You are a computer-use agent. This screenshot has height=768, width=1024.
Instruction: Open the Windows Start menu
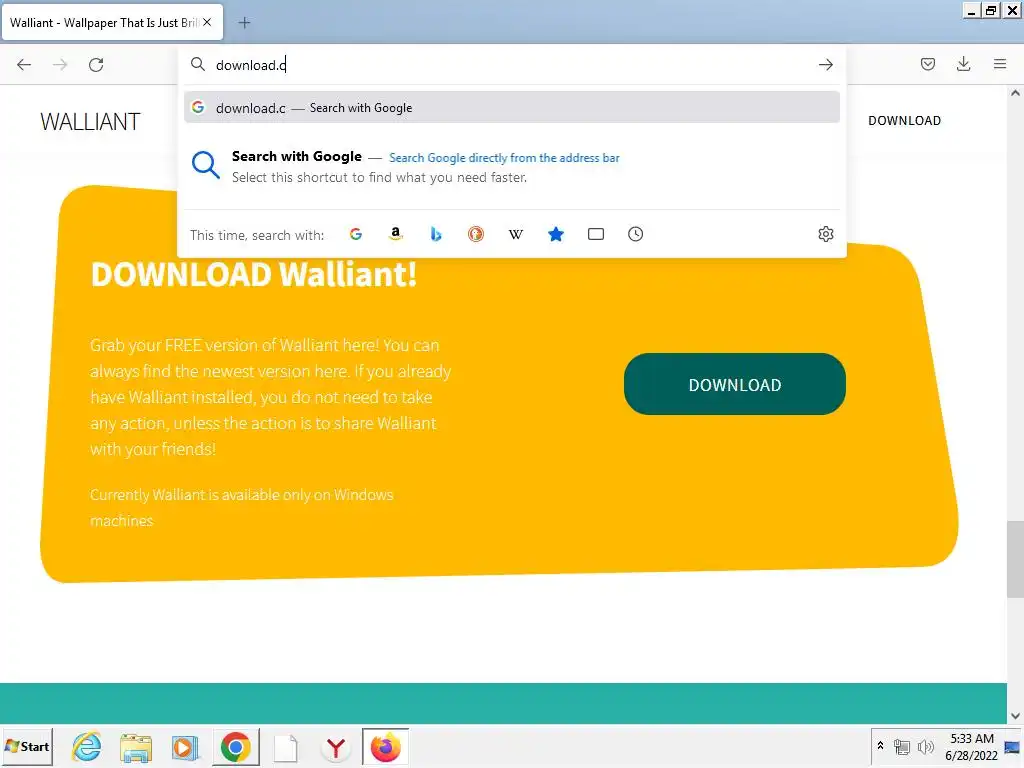coord(27,746)
